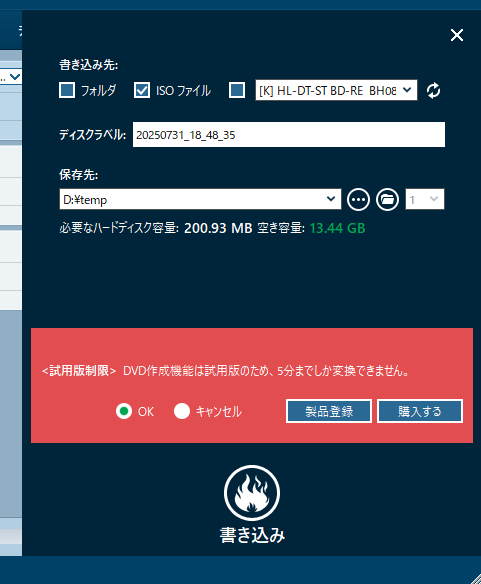
Task: Close the burn settings panel
Action: tap(457, 35)
